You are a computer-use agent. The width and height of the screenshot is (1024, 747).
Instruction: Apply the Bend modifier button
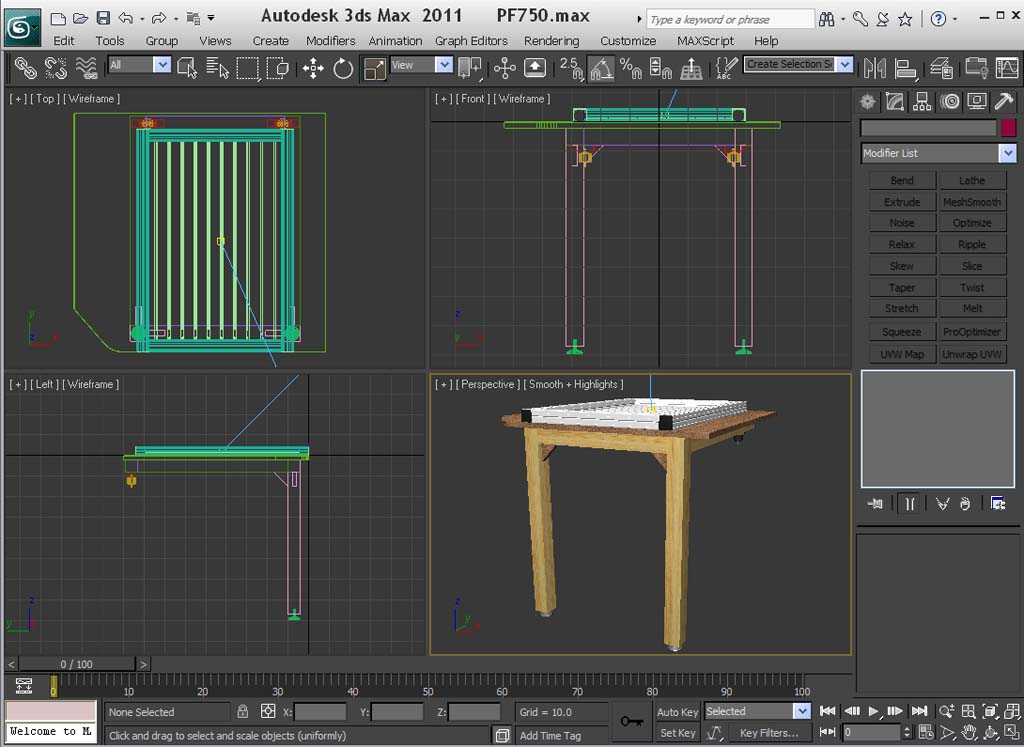pyautogui.click(x=901, y=180)
